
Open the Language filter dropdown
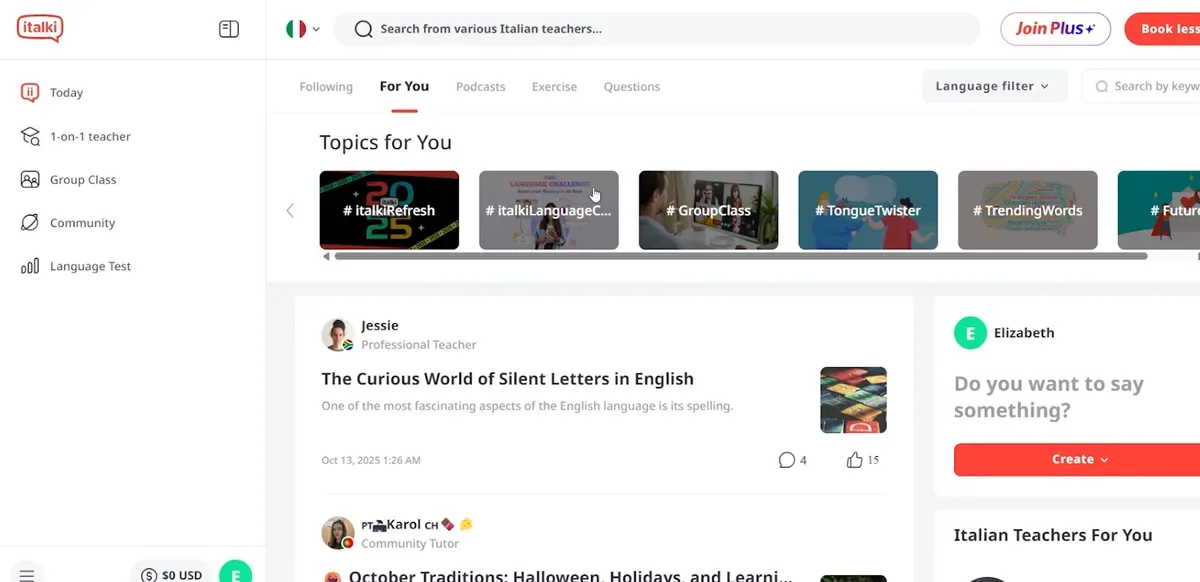pyautogui.click(x=993, y=86)
